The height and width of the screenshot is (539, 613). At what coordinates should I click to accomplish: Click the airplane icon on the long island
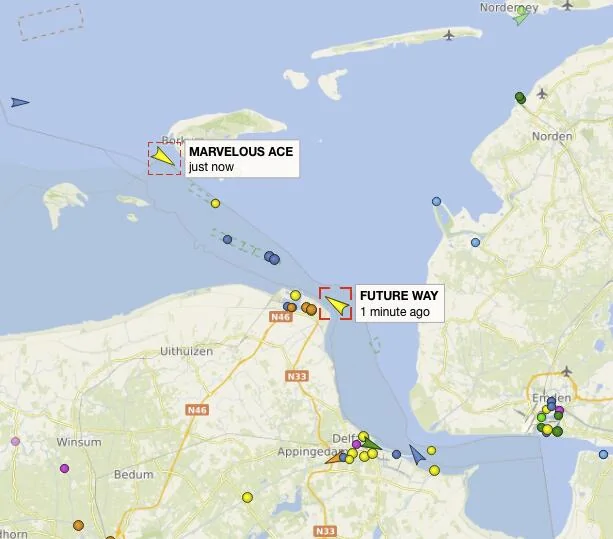pyautogui.click(x=450, y=36)
